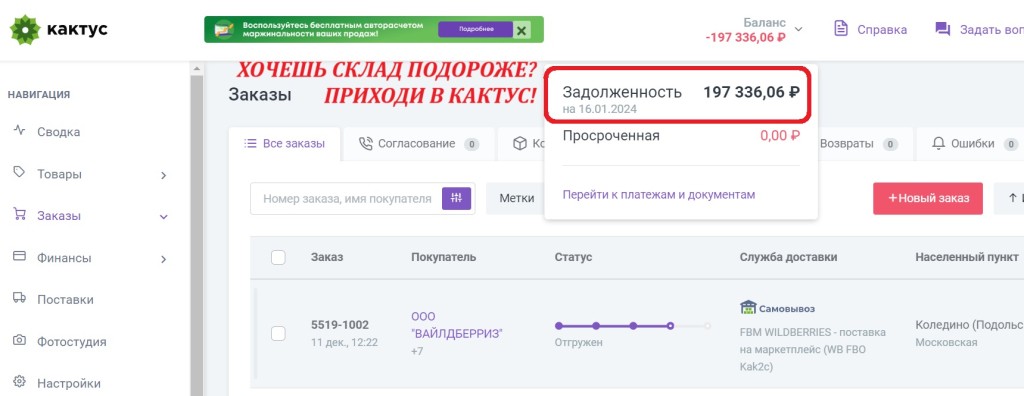This screenshot has height=396, width=1024.
Task: Click the Поставки truck icon
Action: pyautogui.click(x=20, y=297)
